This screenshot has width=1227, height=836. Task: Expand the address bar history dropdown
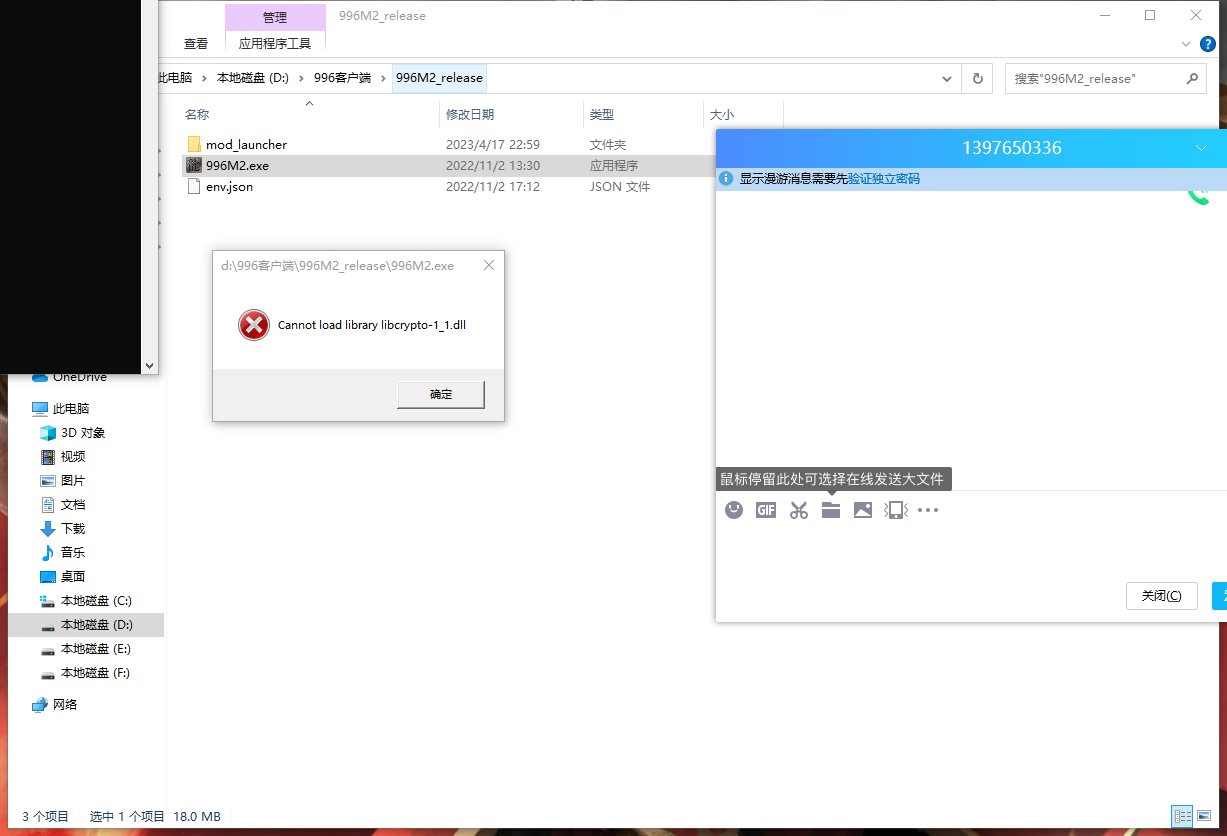pyautogui.click(x=947, y=78)
